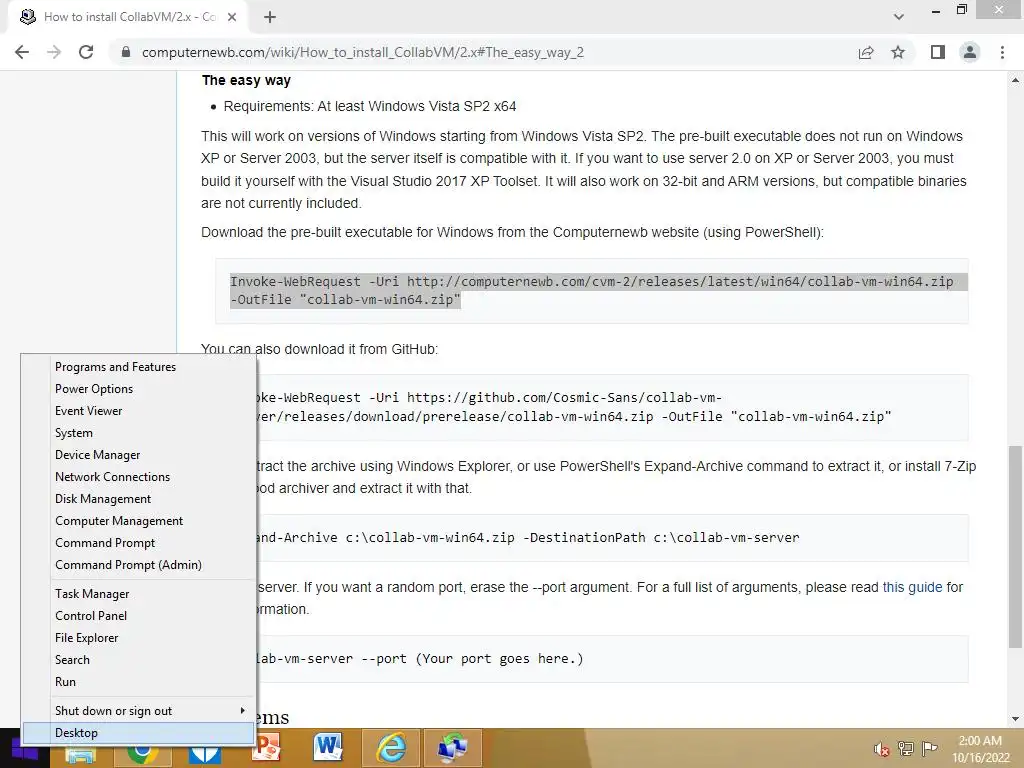The width and height of the screenshot is (1024, 768).
Task: Open Control Panel
Action: tap(138, 616)
